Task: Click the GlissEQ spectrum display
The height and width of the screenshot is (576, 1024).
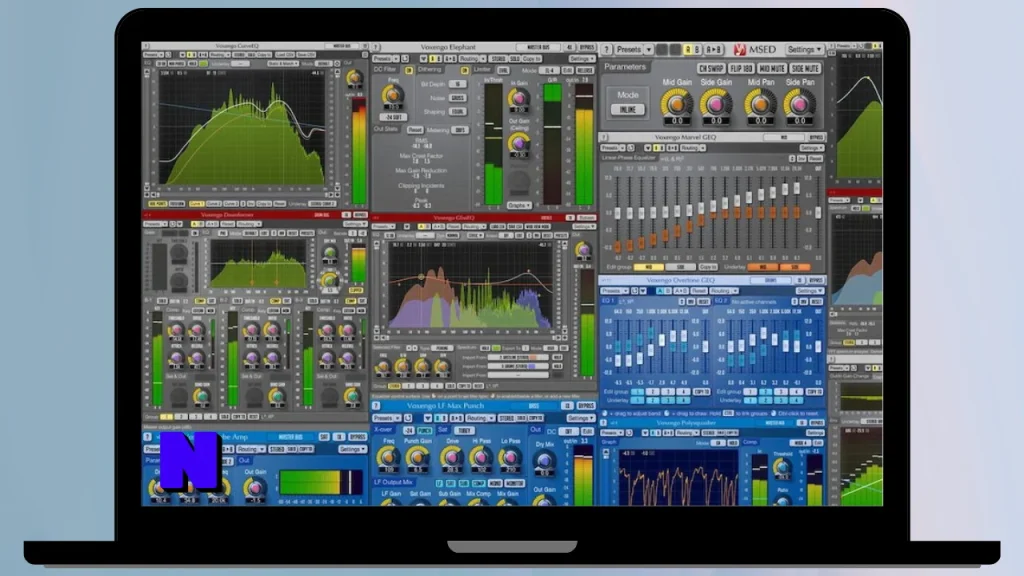Action: (x=471, y=287)
